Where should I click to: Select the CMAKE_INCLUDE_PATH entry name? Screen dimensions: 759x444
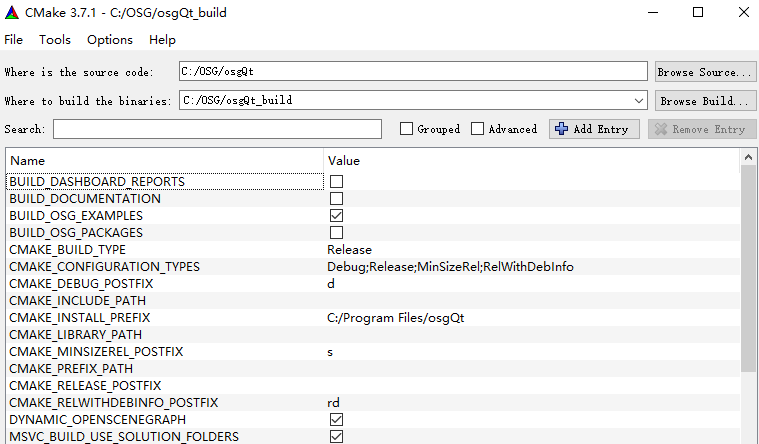pos(77,300)
